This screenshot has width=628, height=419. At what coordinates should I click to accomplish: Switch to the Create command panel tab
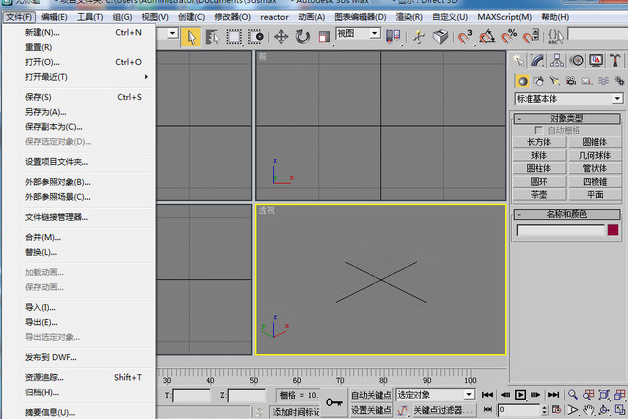pos(519,60)
